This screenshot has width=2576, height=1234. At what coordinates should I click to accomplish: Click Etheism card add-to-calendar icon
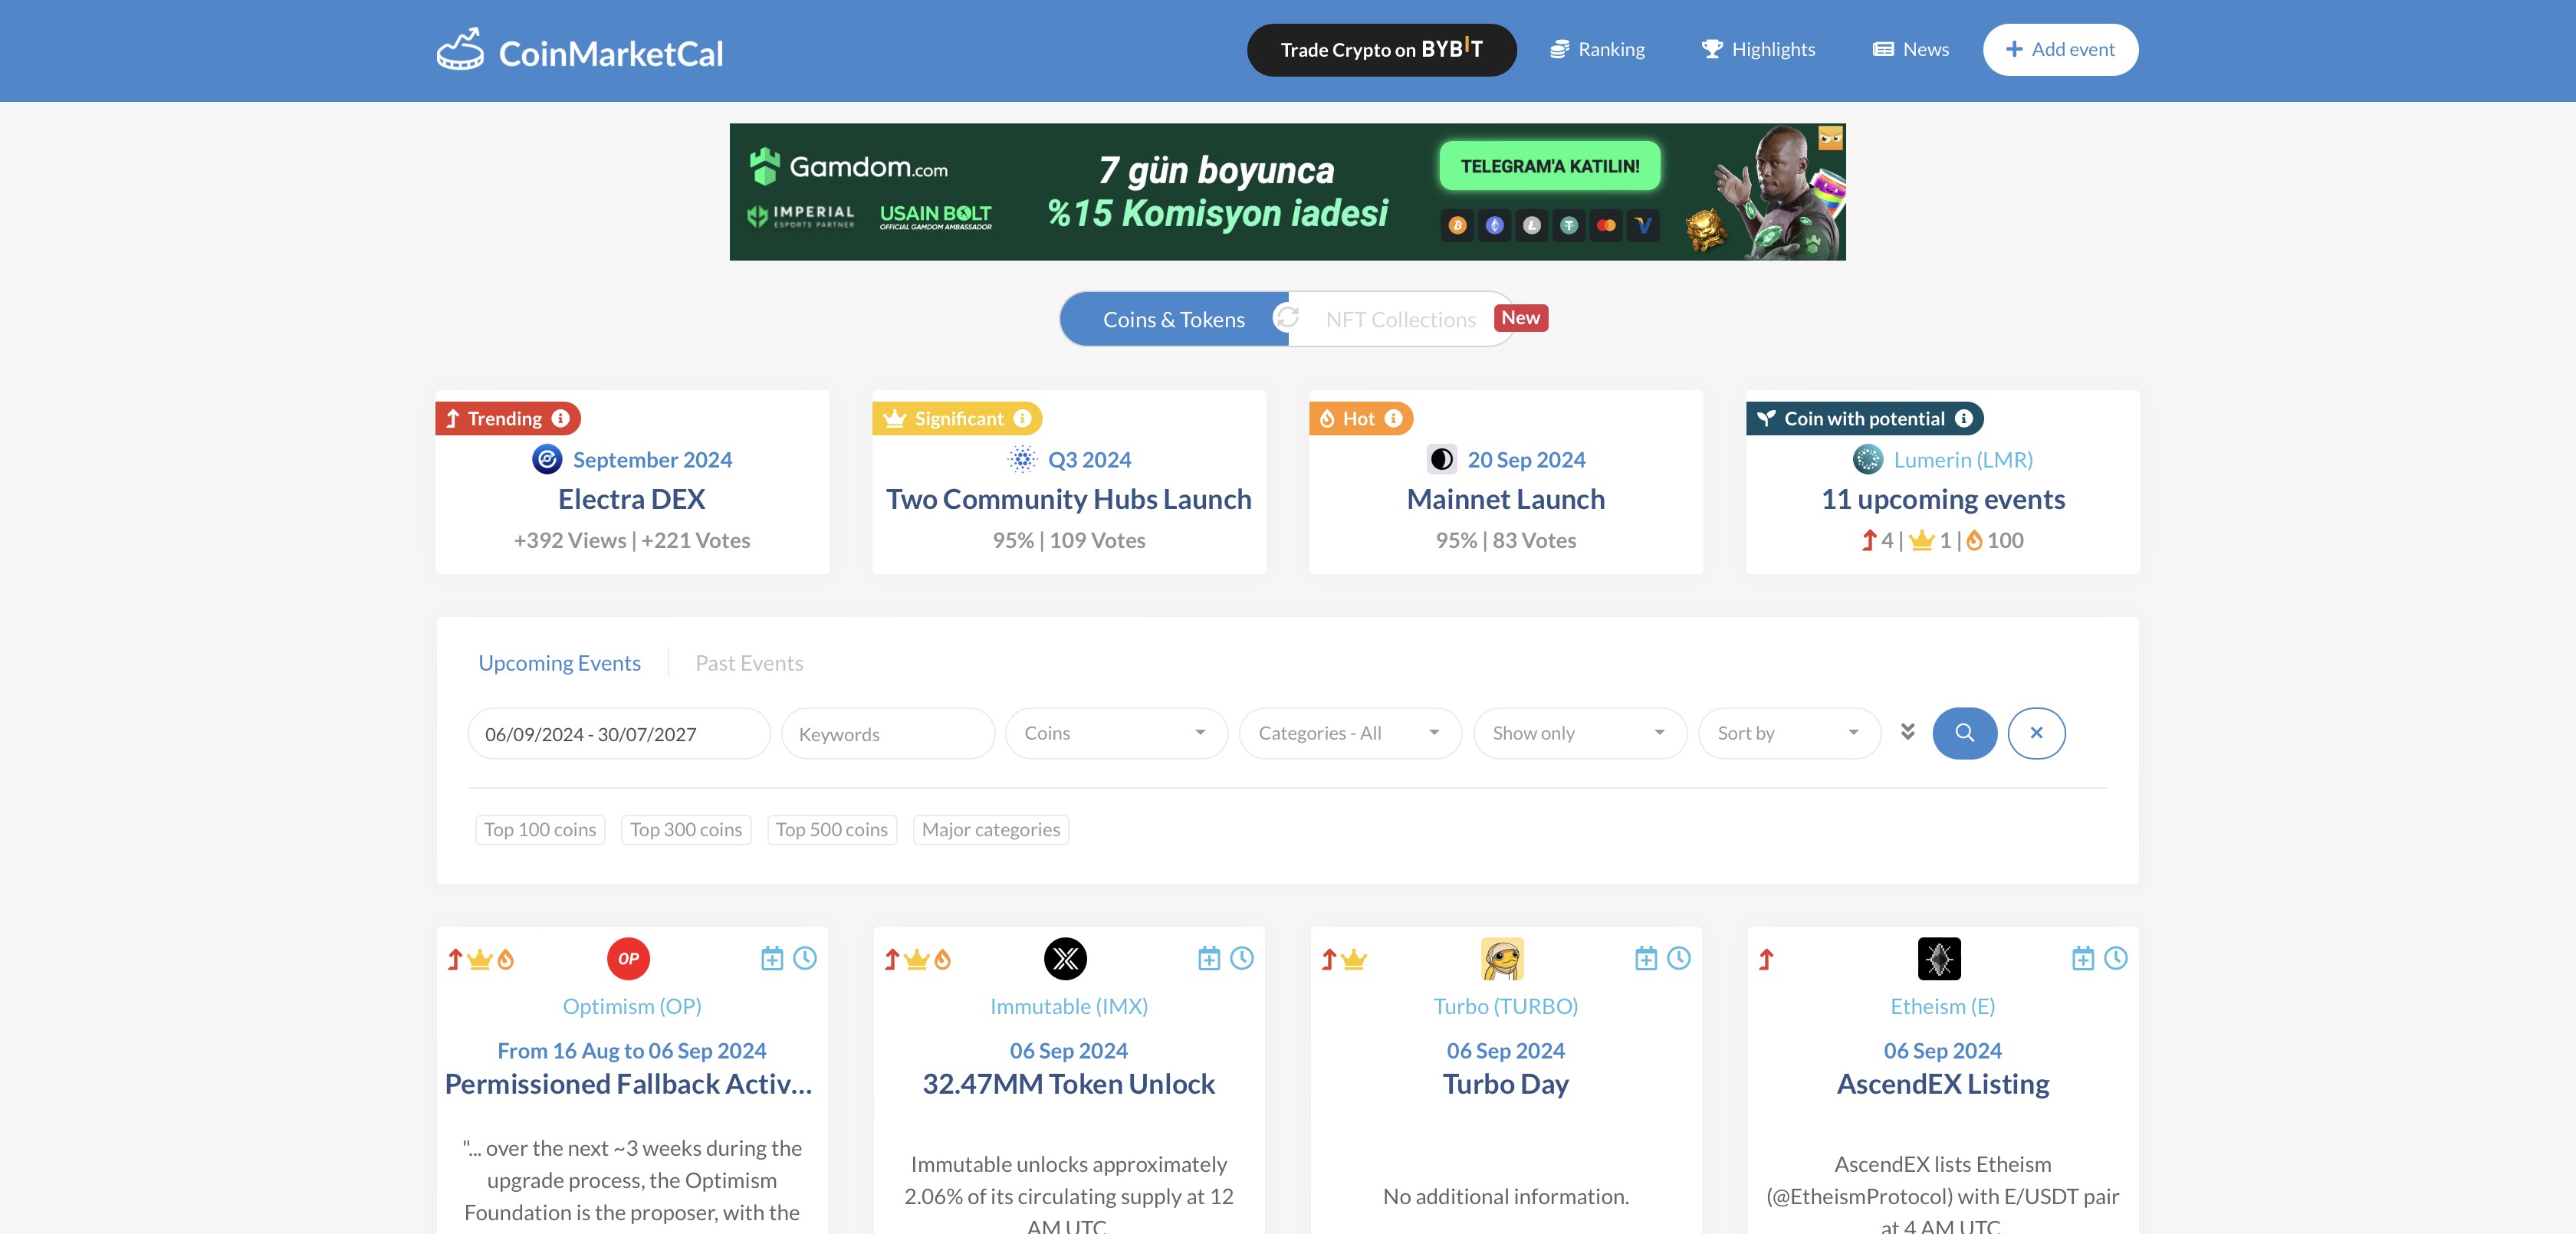2082,958
